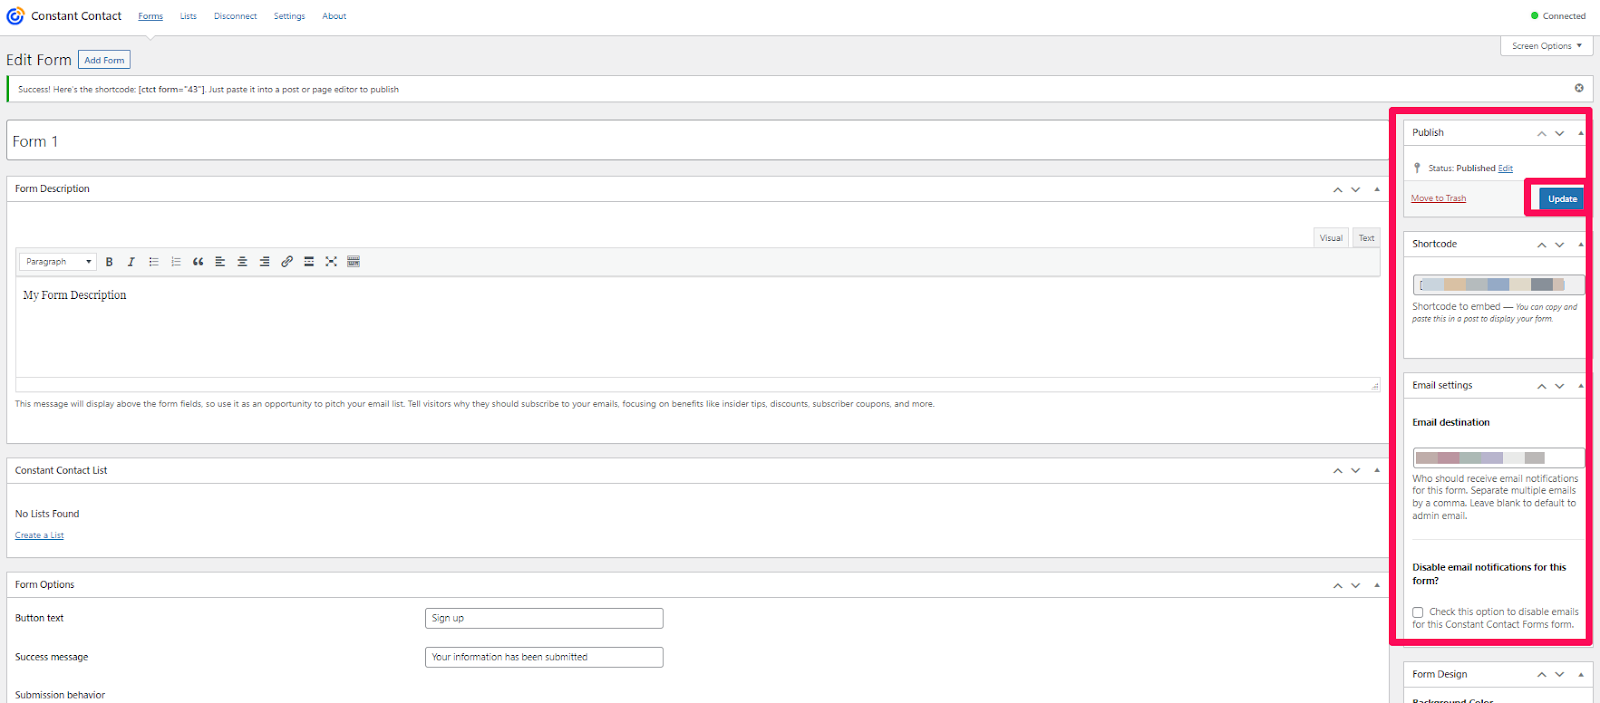
Task: Enter fullscreen editor mode
Action: point(331,262)
